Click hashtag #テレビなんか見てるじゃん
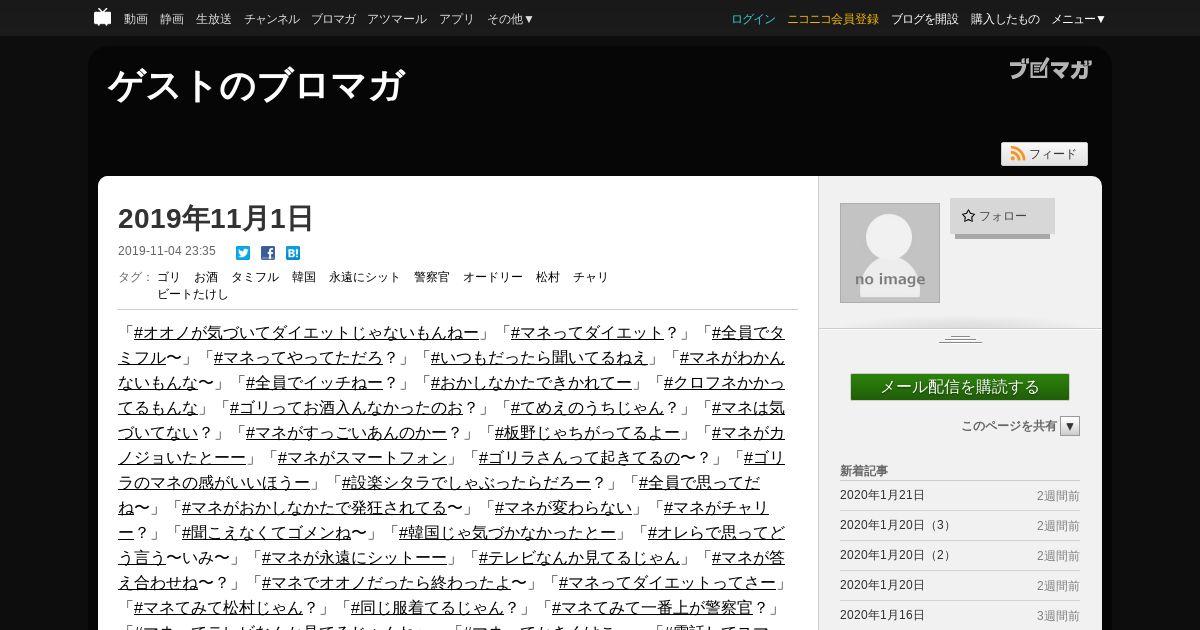This screenshot has width=1200, height=630. click(x=579, y=557)
